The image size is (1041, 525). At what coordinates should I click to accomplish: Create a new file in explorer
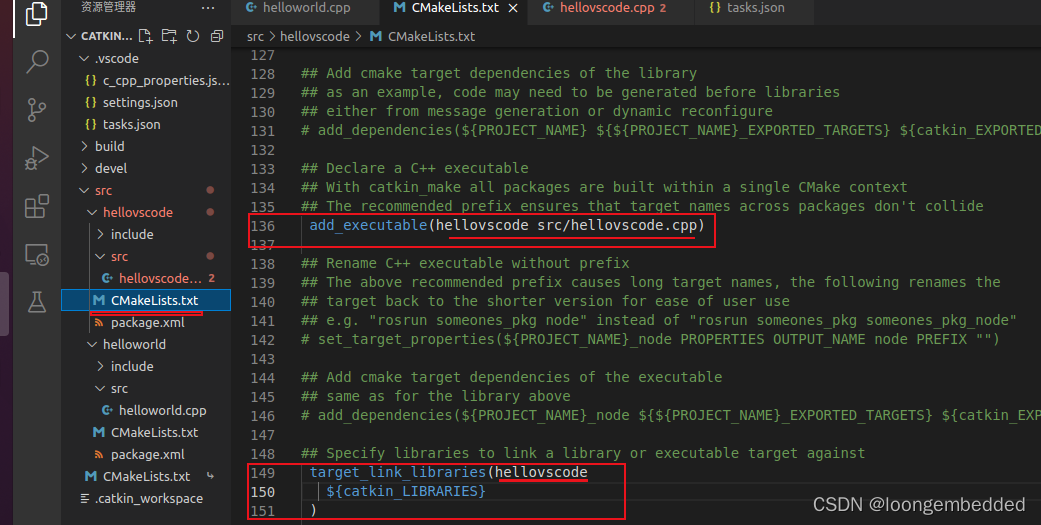pos(145,36)
